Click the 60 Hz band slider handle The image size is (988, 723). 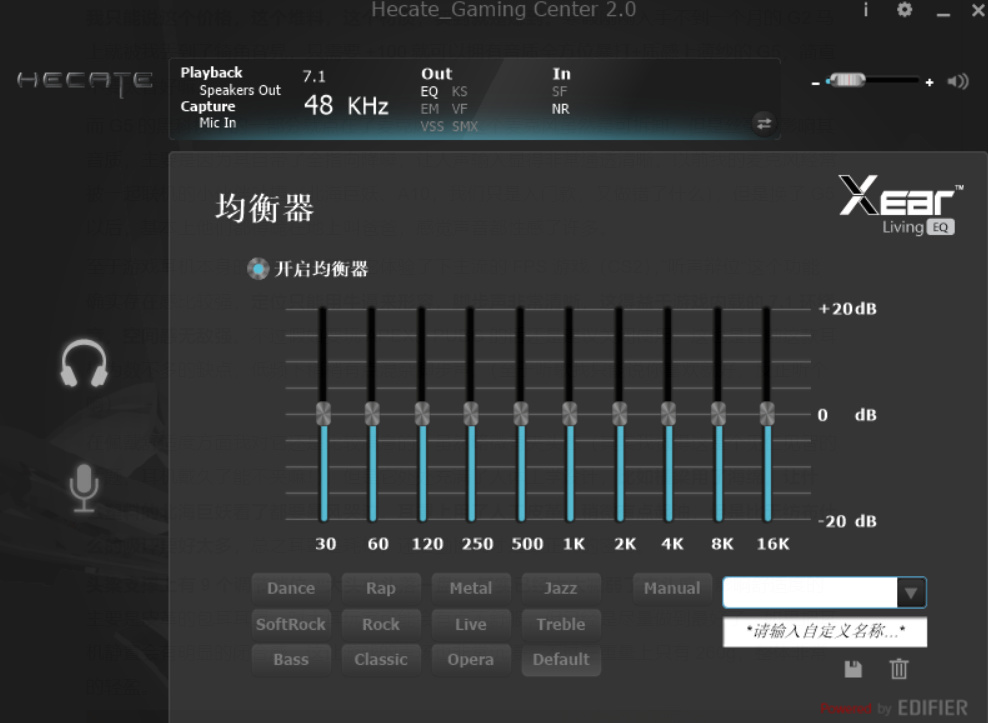click(x=372, y=414)
